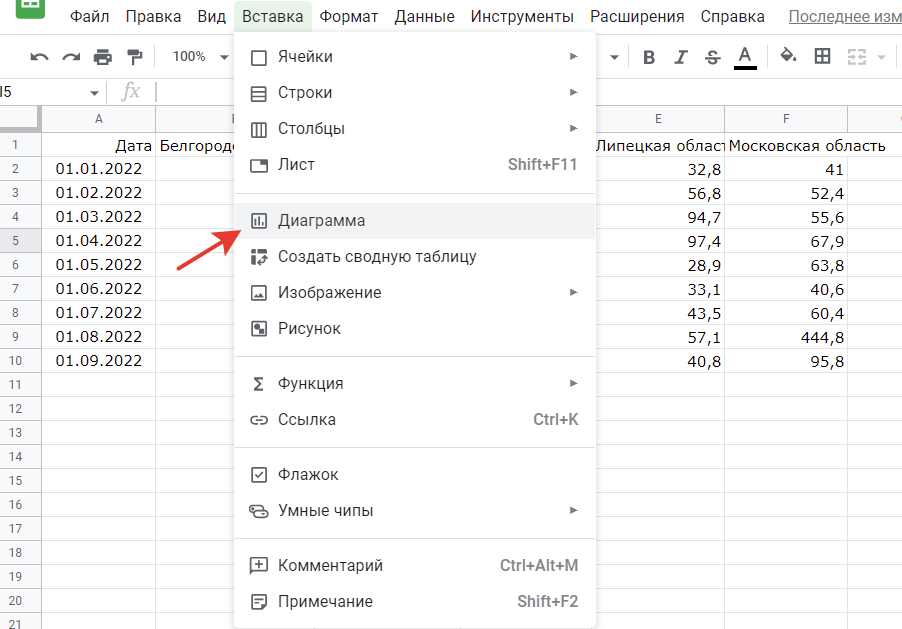This screenshot has height=629, width=902.
Task: Open the Text color picker
Action: tap(744, 57)
